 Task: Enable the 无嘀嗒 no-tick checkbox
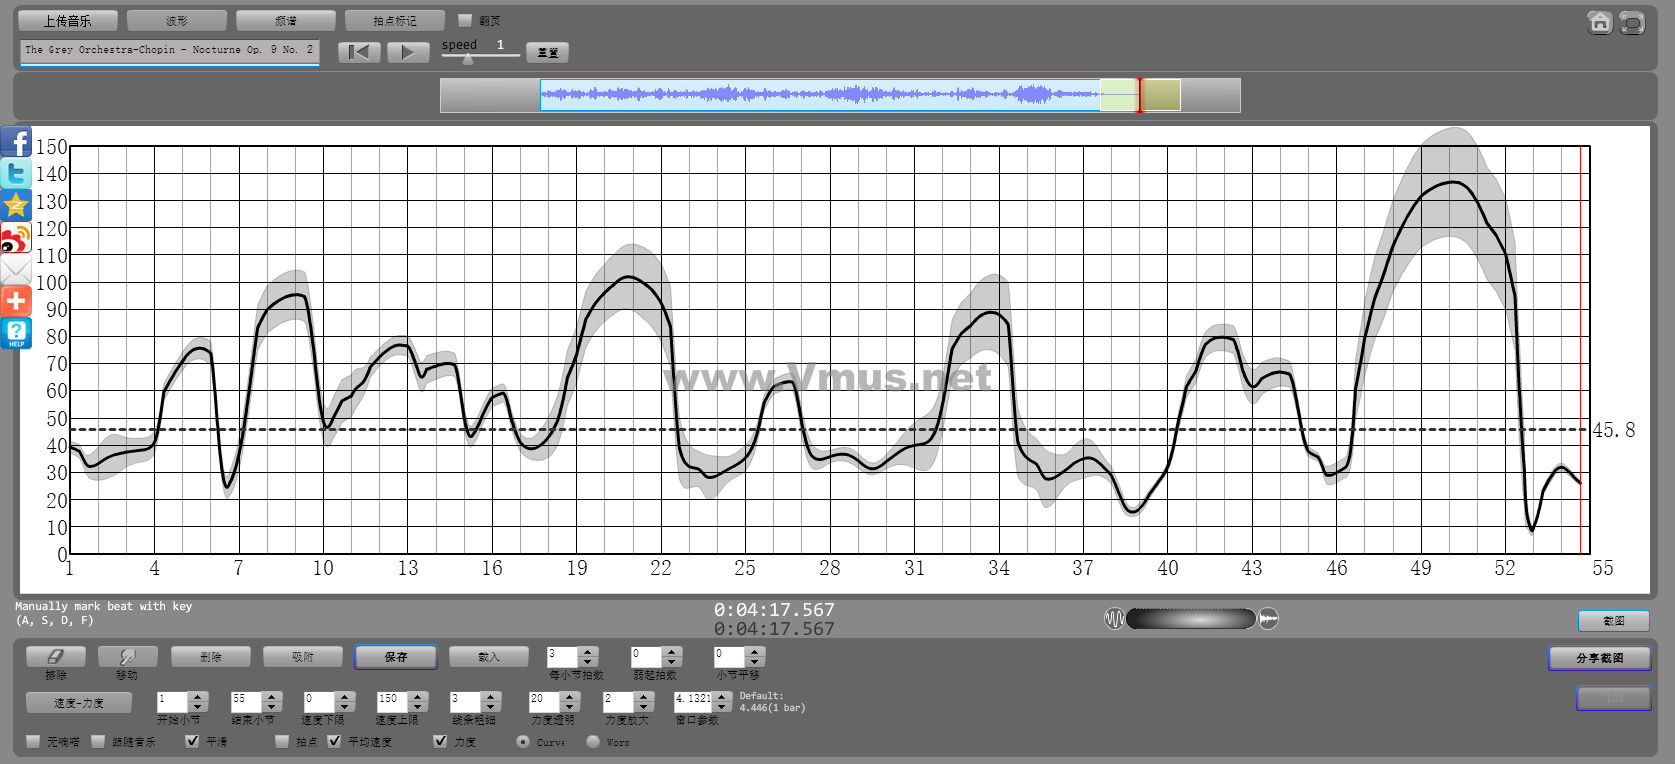34,742
